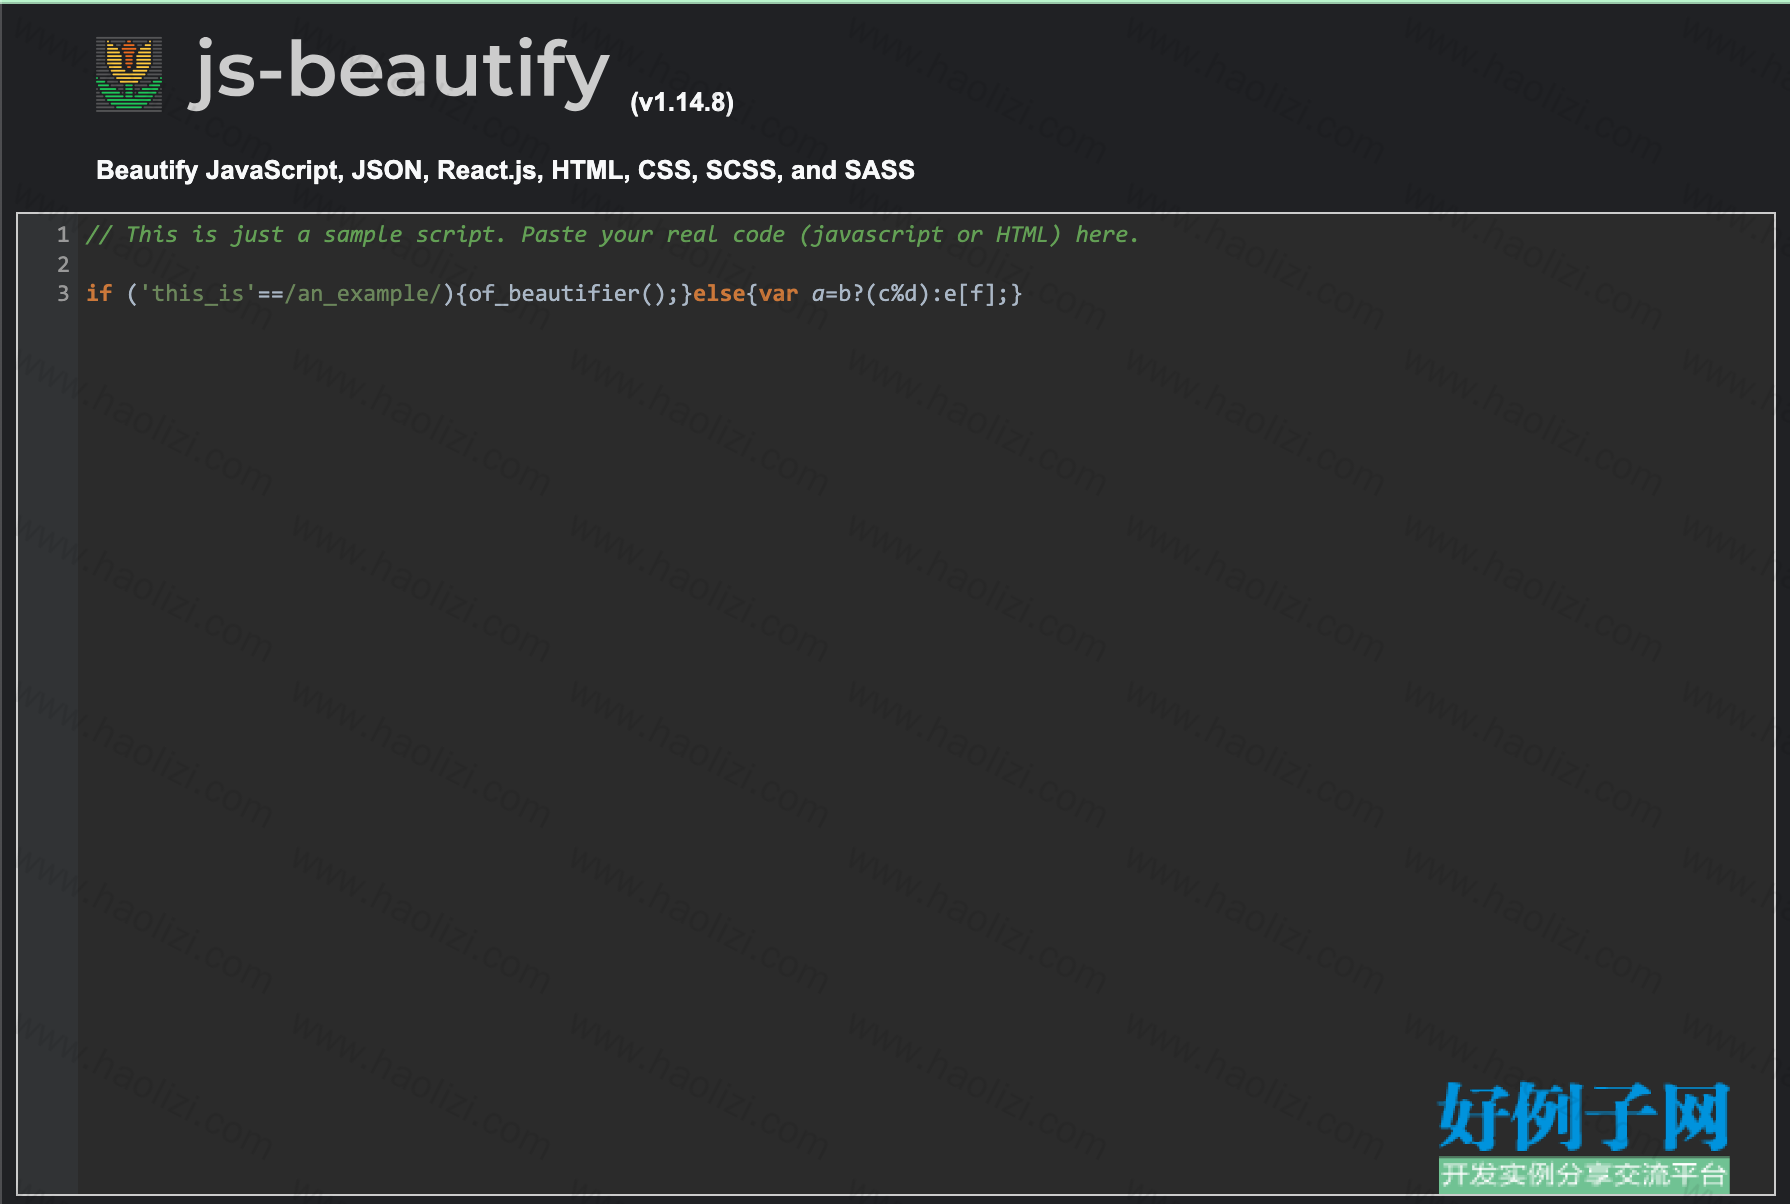Click the 'var' keyword in code
Screen dimensions: 1790x1204
(x=778, y=293)
